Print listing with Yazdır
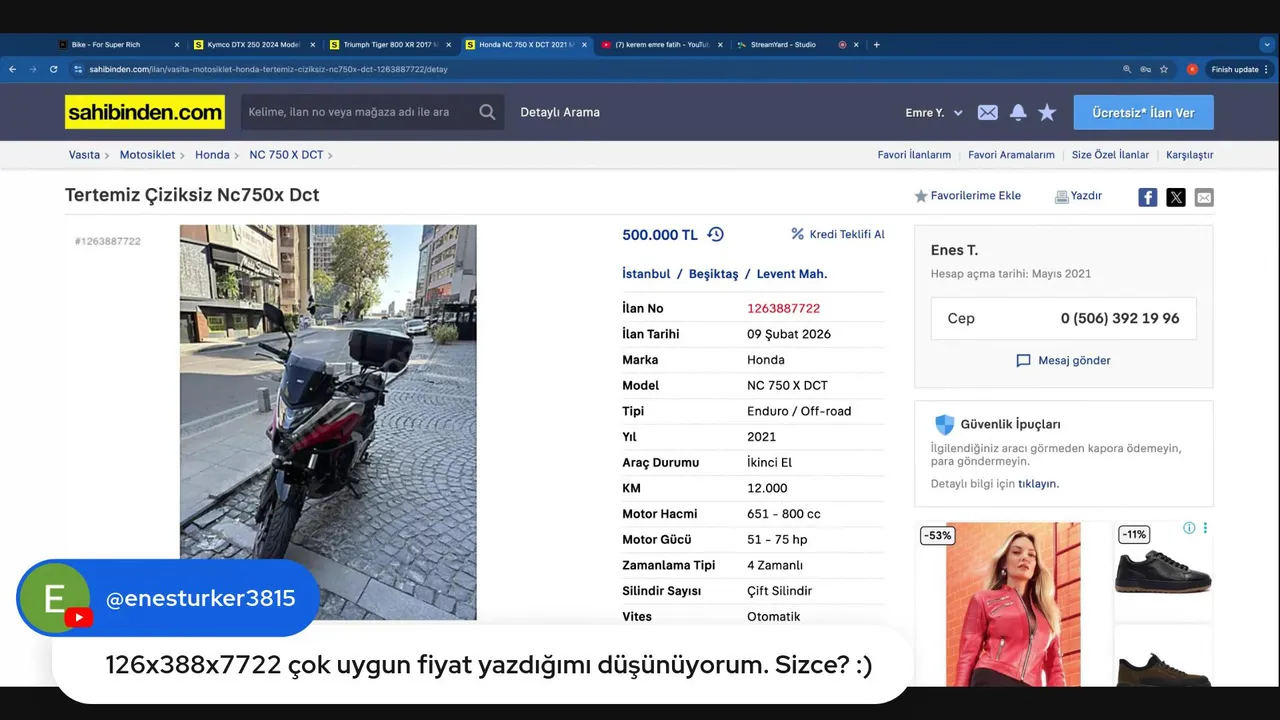The image size is (1280, 720). 1078,196
